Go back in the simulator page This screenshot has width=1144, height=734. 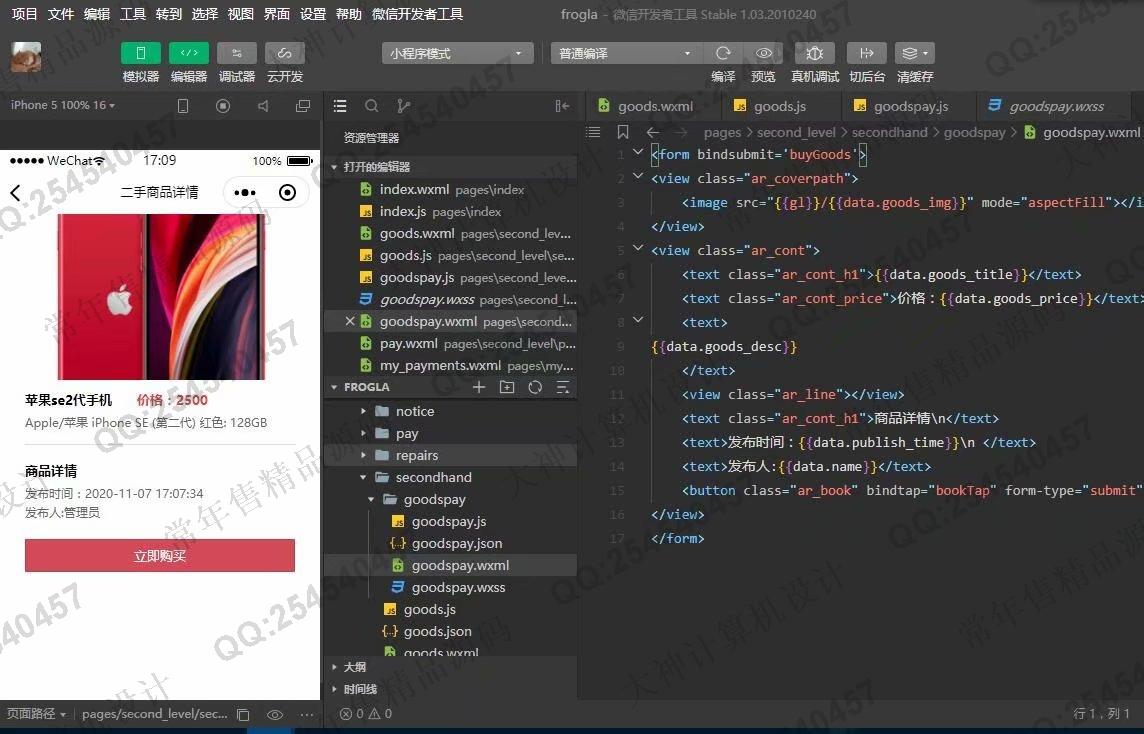point(15,193)
